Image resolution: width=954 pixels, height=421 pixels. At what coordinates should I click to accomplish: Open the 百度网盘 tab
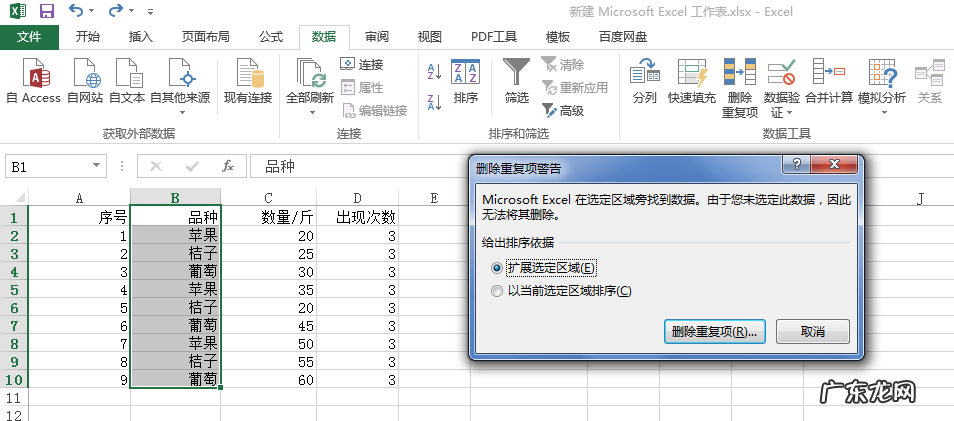[x=623, y=37]
